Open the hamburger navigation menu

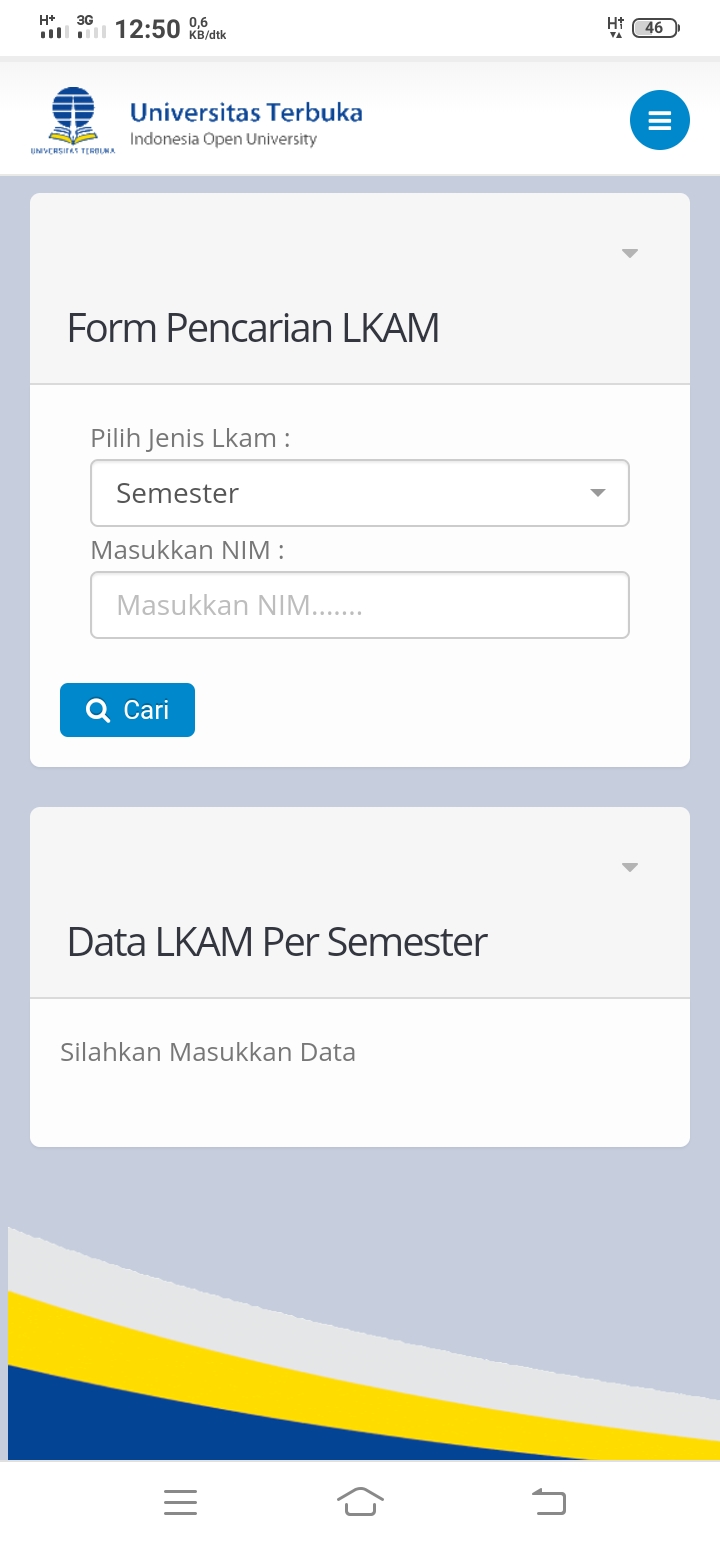click(x=659, y=119)
